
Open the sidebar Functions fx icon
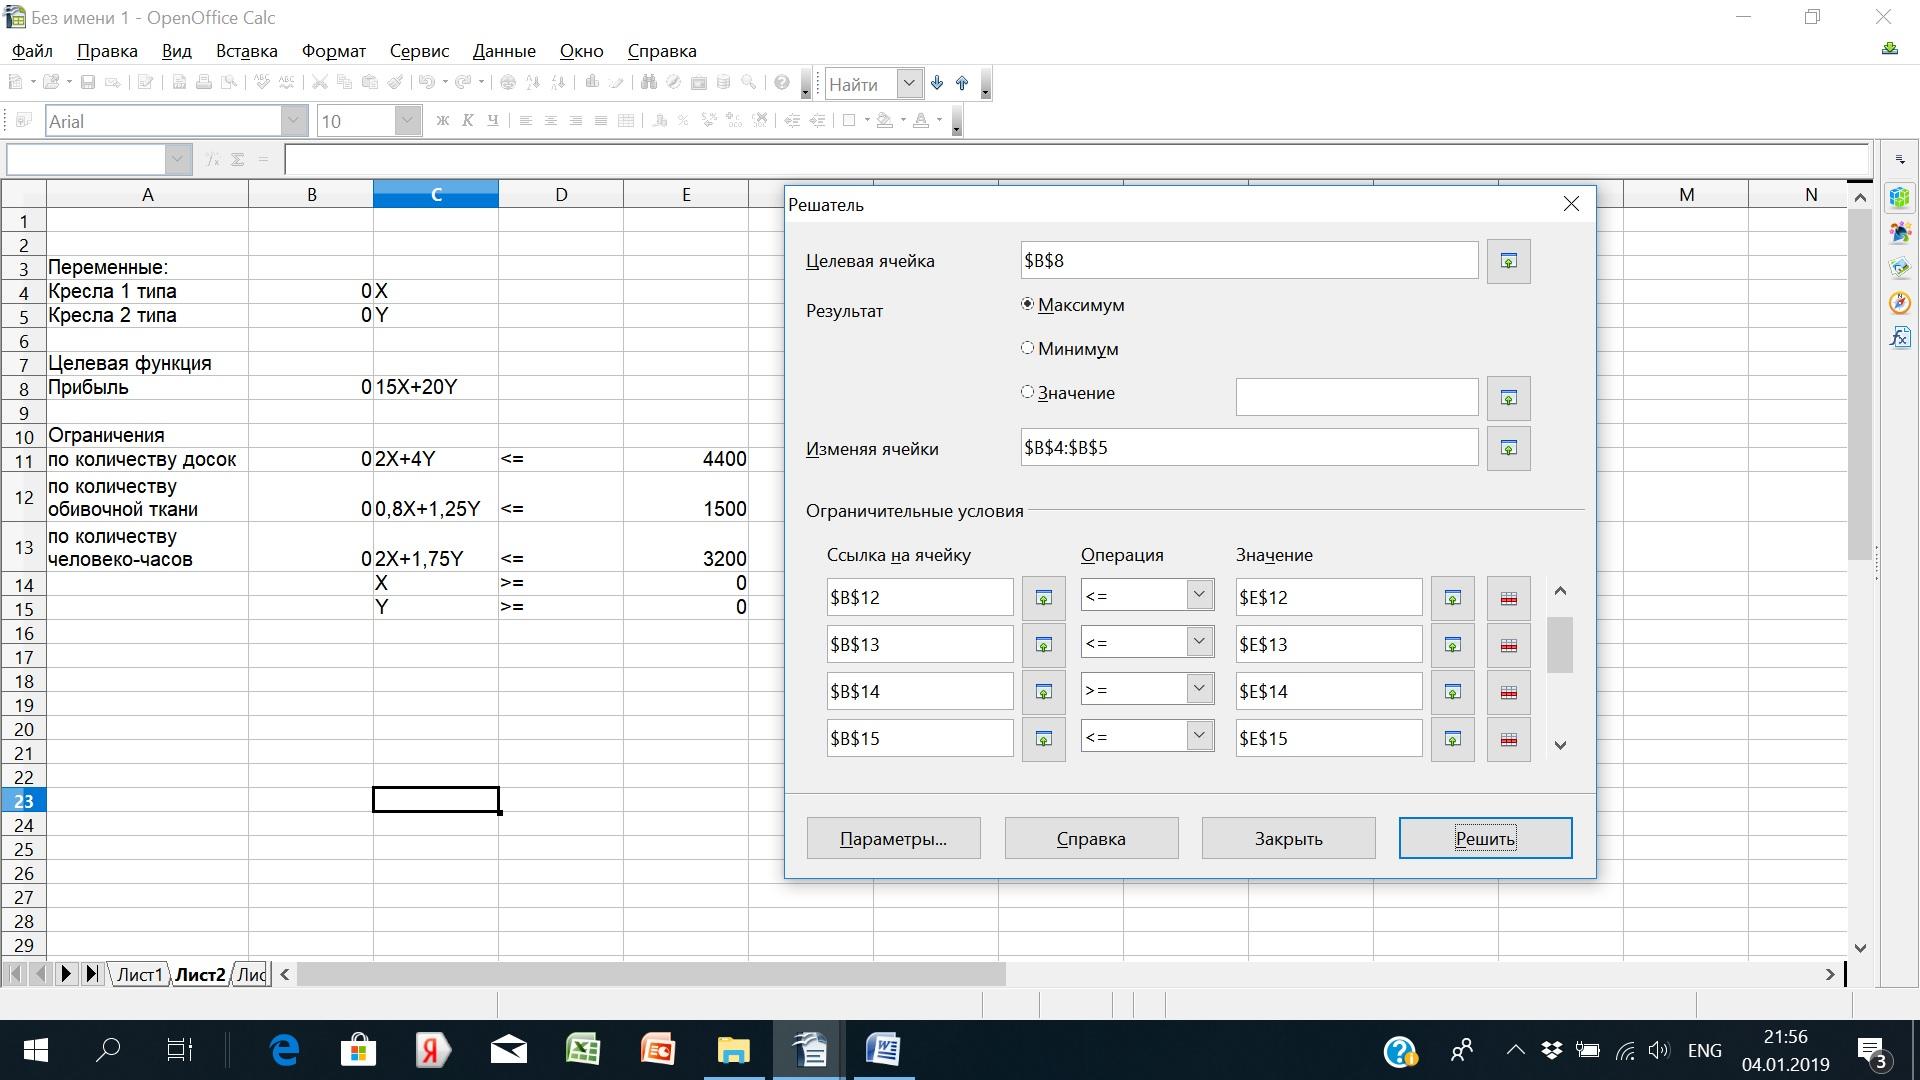1899,338
